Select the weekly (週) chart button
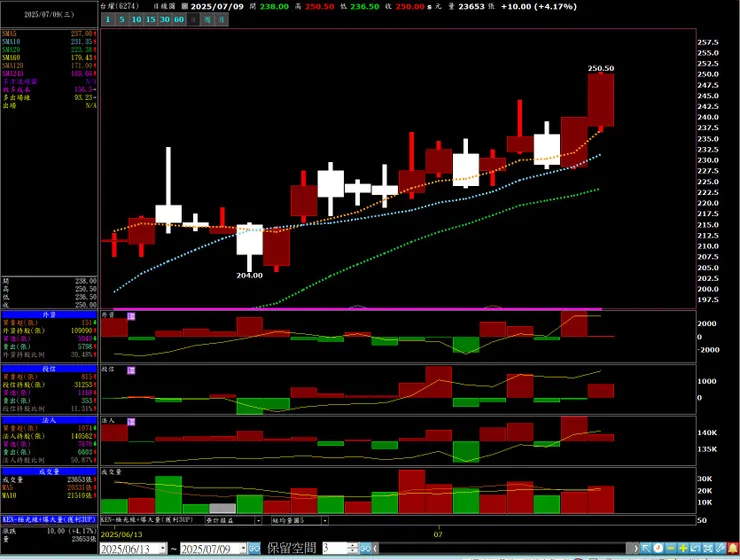Screen dimensions: 740x560 pyautogui.click(x=208, y=19)
